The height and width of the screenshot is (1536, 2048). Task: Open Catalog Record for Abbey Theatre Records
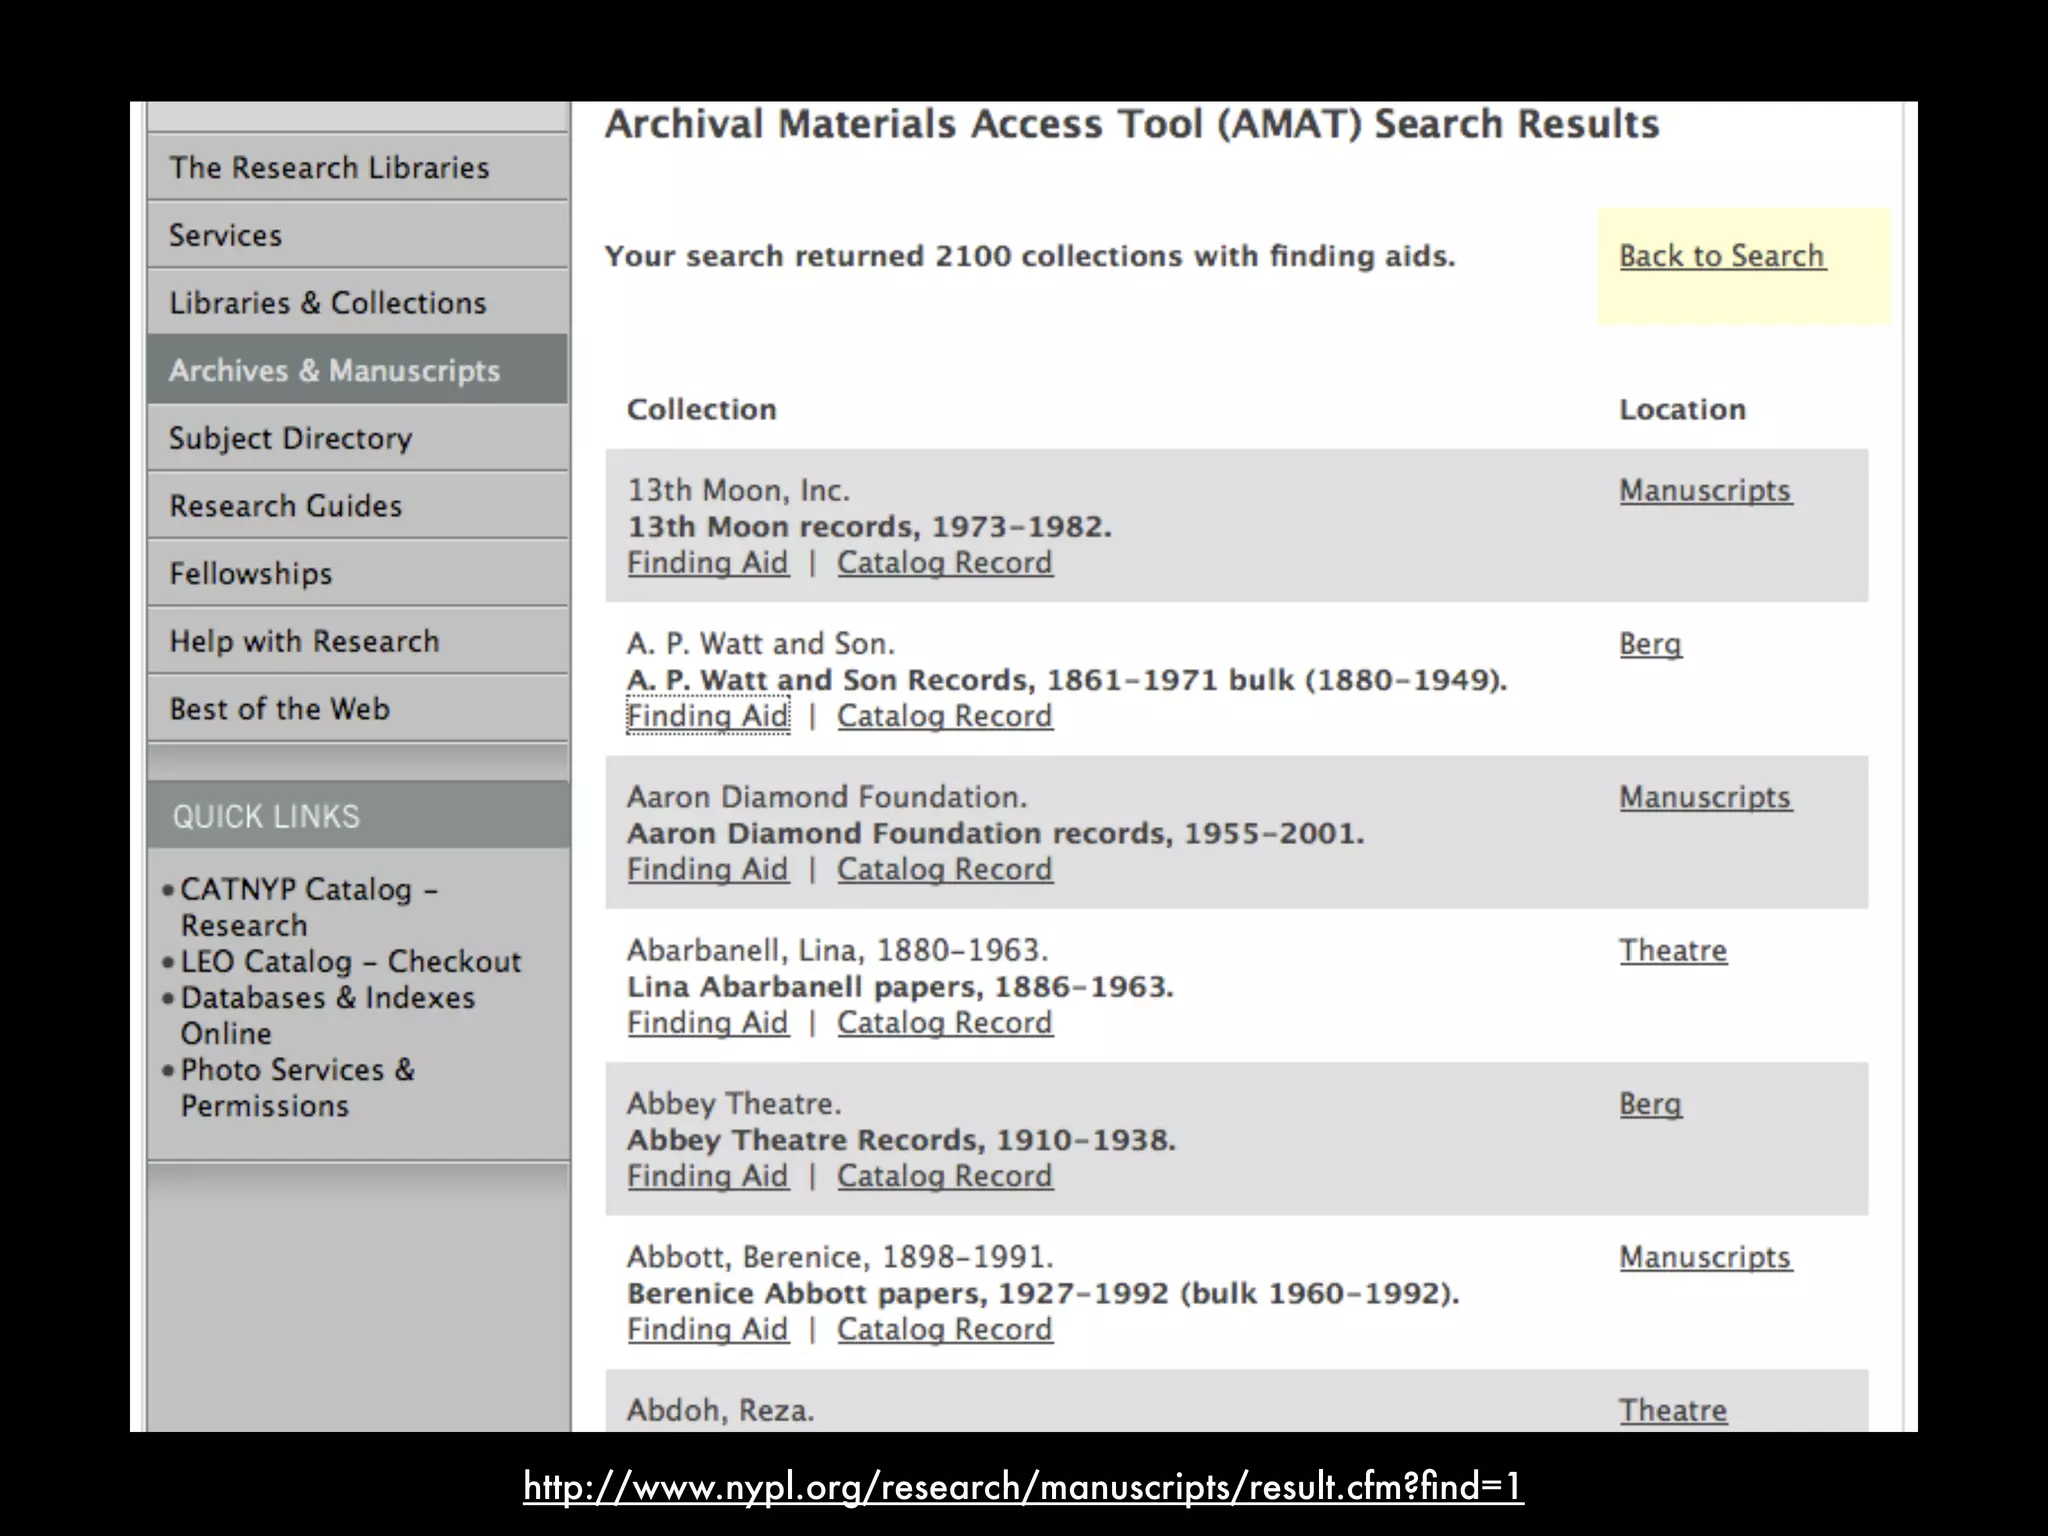(945, 1176)
